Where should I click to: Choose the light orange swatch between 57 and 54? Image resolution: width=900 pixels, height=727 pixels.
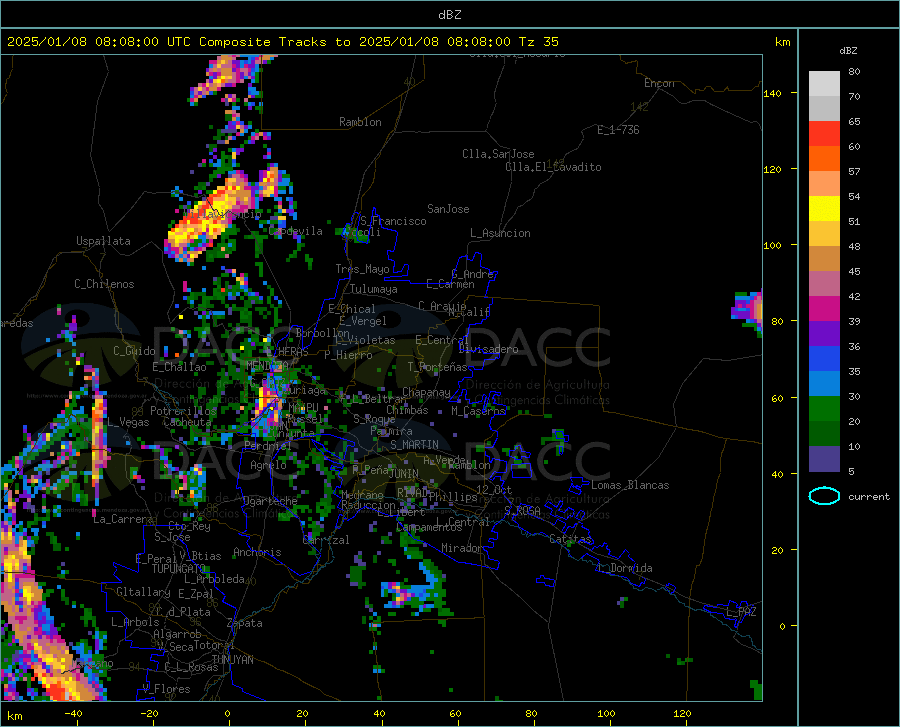(x=824, y=184)
